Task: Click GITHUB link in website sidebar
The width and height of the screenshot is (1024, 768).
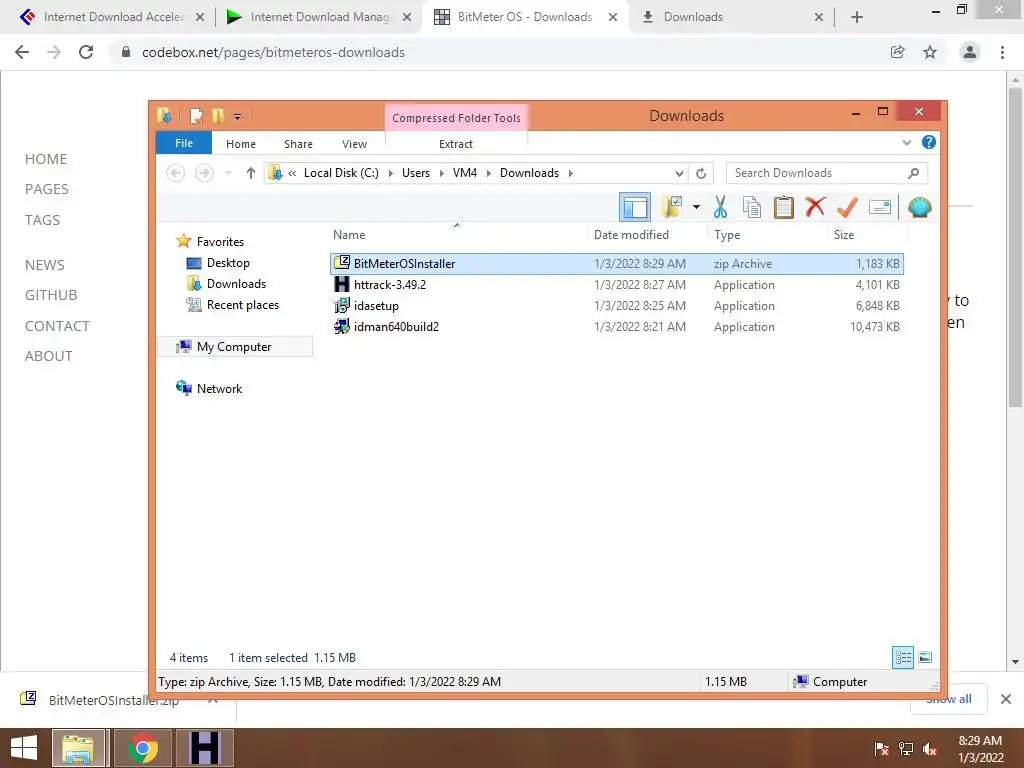Action: [51, 295]
